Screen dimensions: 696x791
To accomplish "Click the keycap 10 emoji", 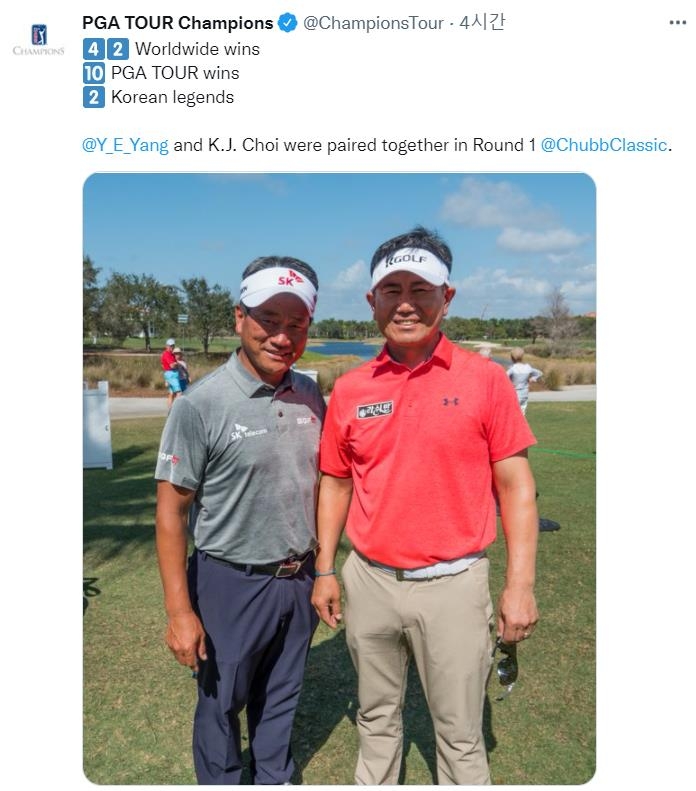I will click(x=94, y=73).
